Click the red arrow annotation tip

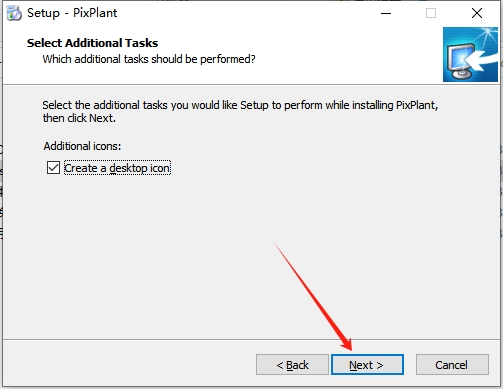[x=349, y=348]
